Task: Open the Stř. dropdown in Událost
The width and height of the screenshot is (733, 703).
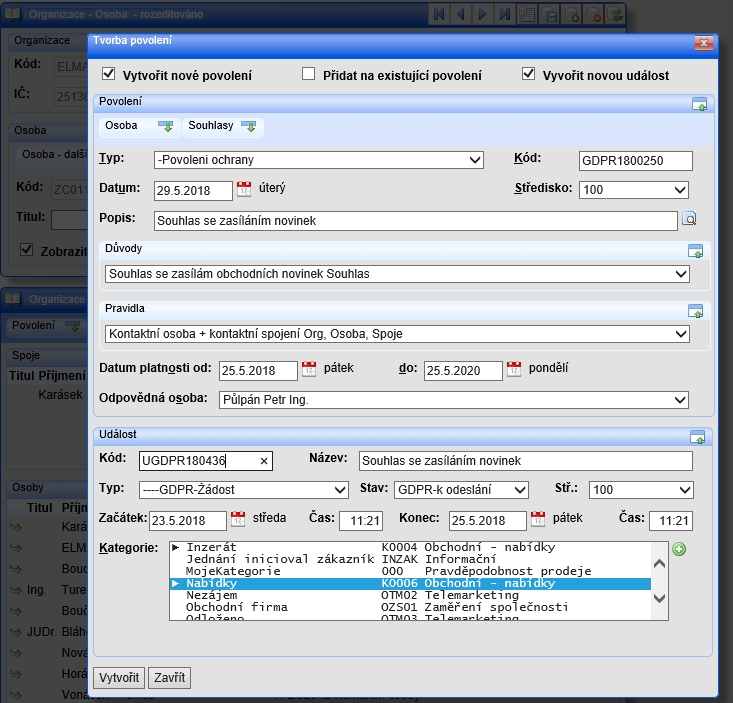Action: 641,490
